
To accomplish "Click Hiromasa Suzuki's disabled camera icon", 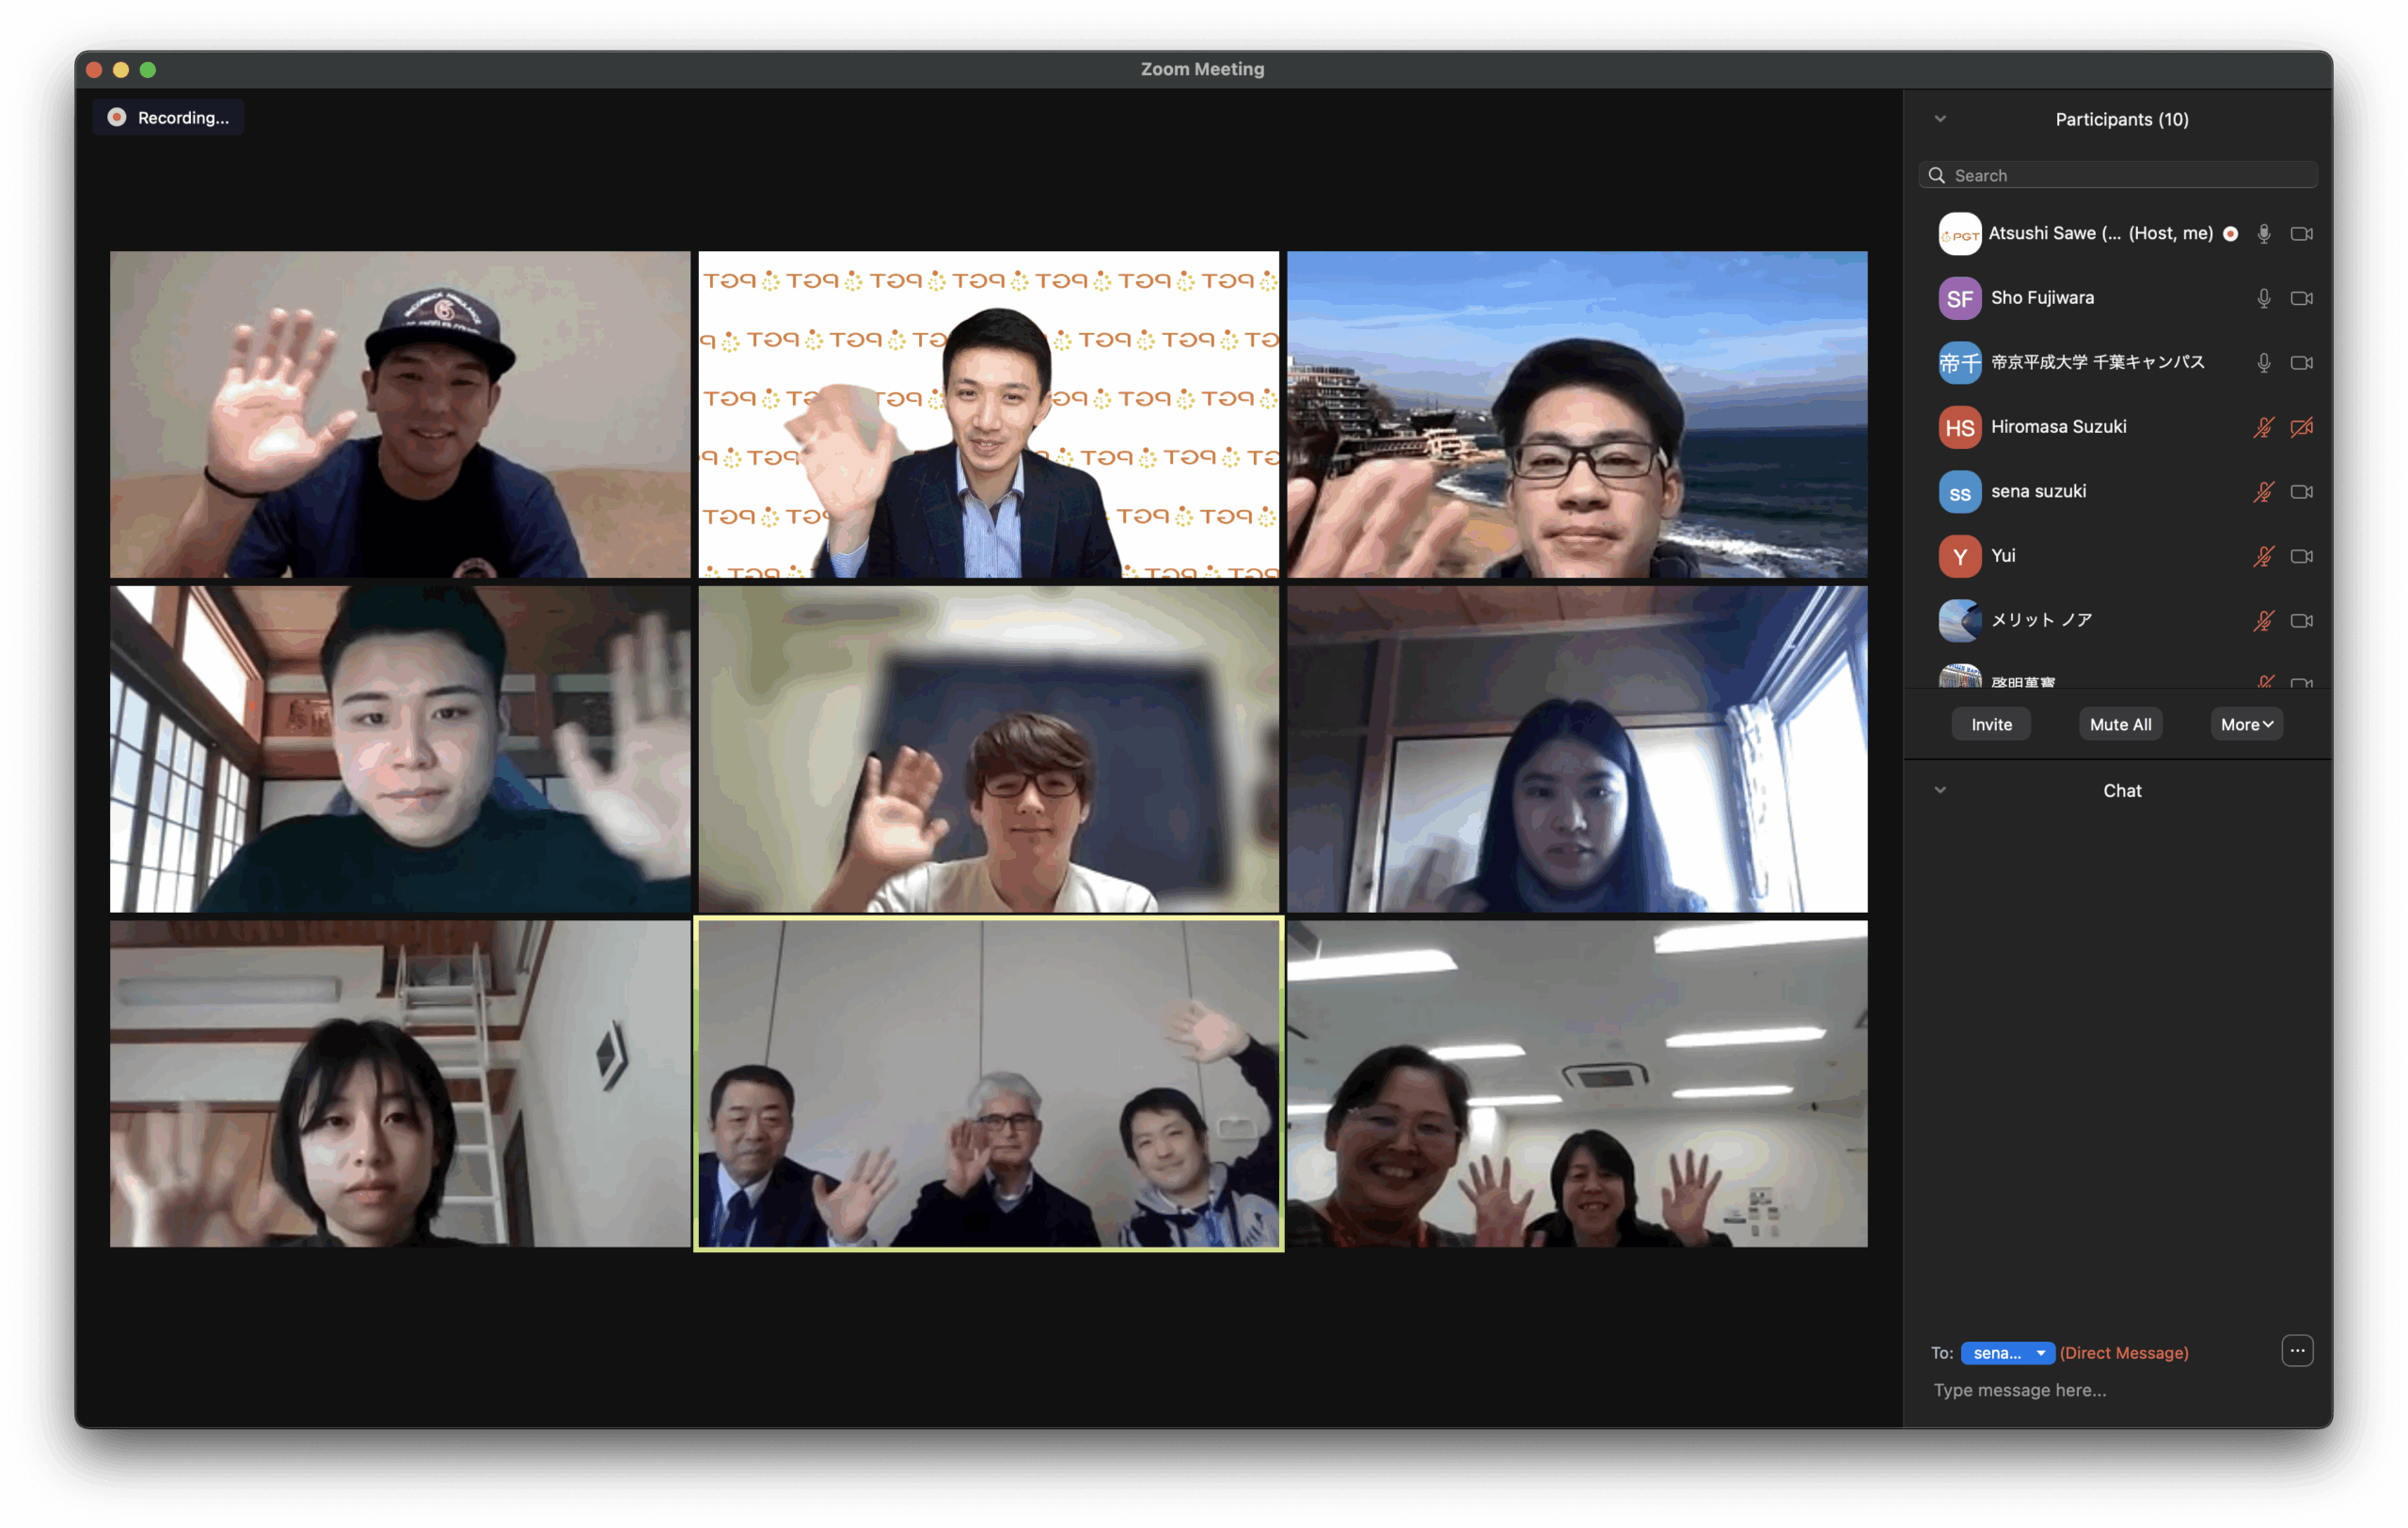I will point(2301,427).
